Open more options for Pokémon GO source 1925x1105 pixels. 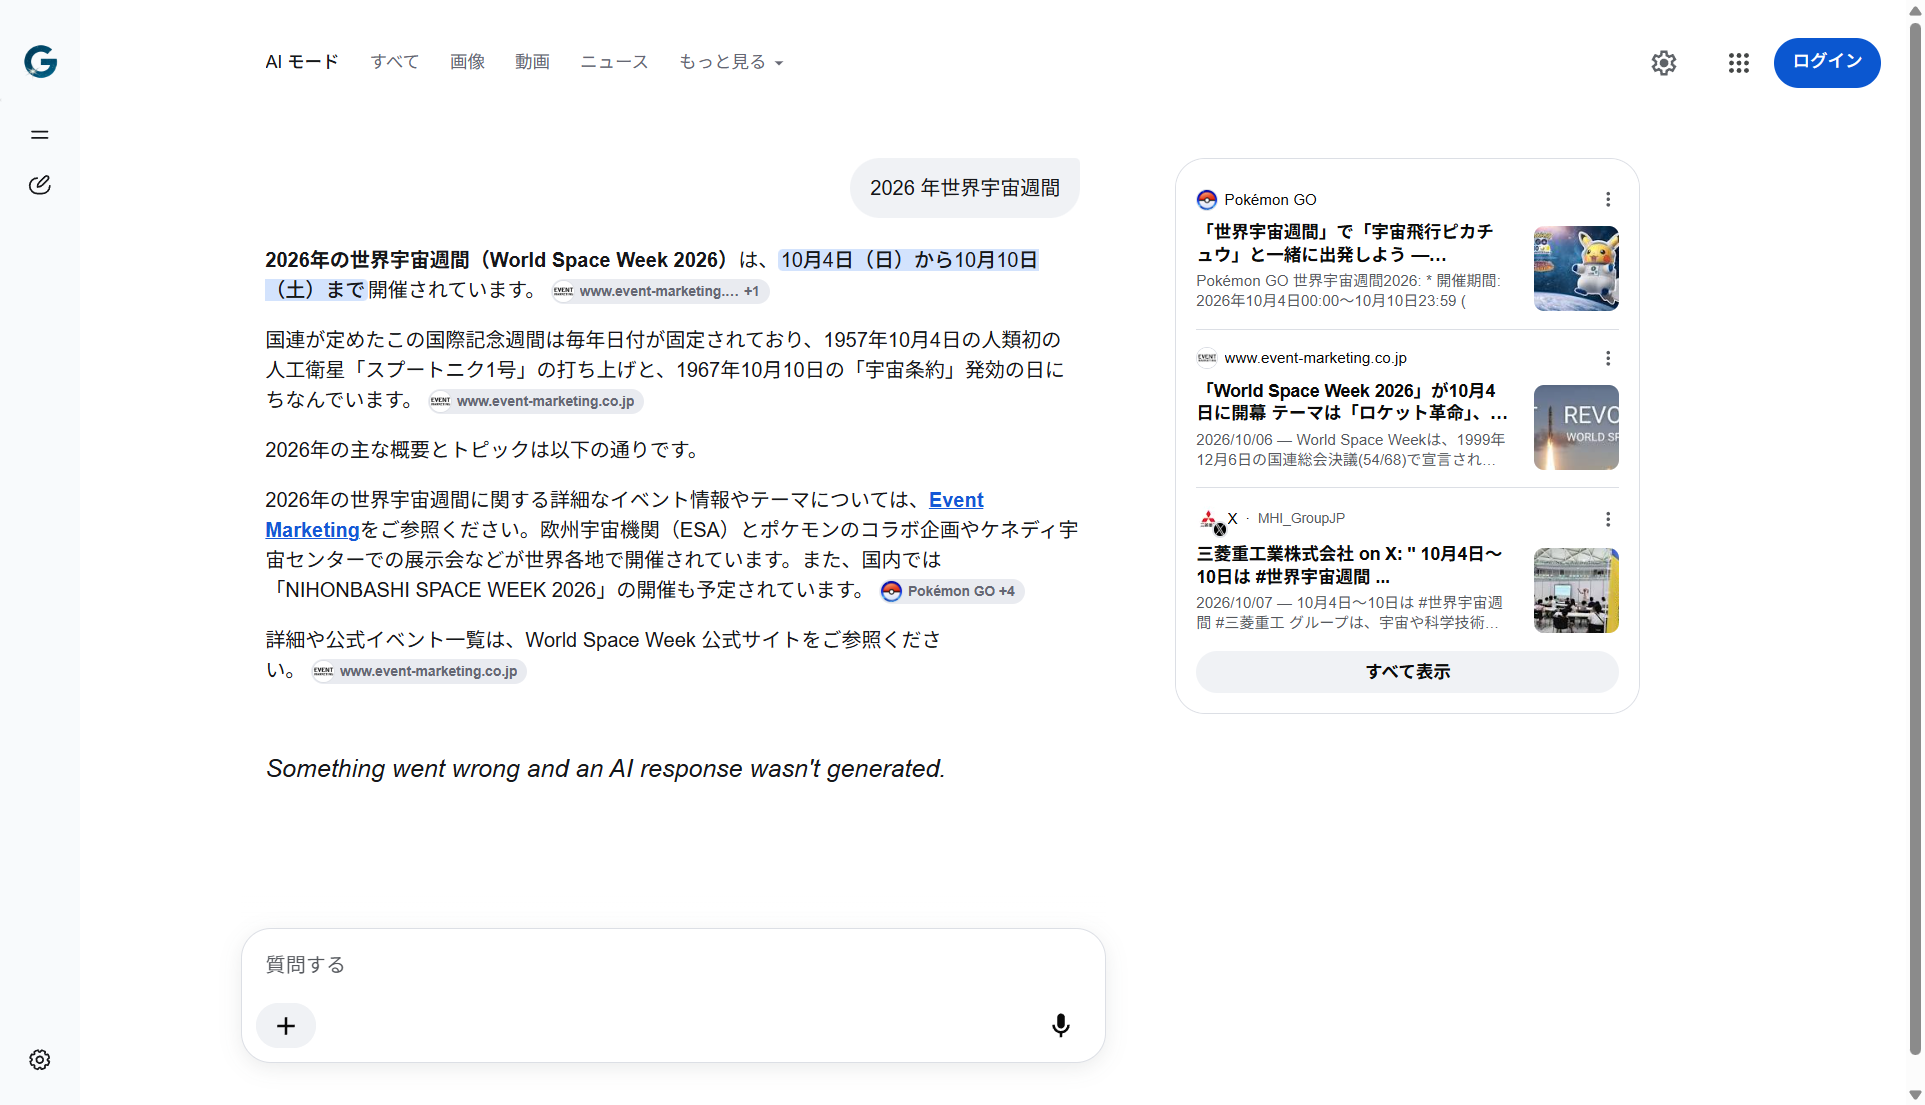[x=1608, y=200]
